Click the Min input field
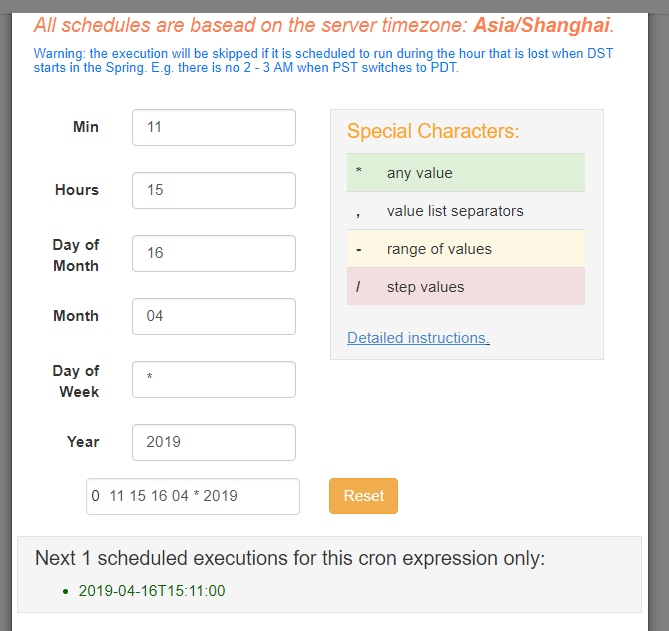 pyautogui.click(x=214, y=127)
